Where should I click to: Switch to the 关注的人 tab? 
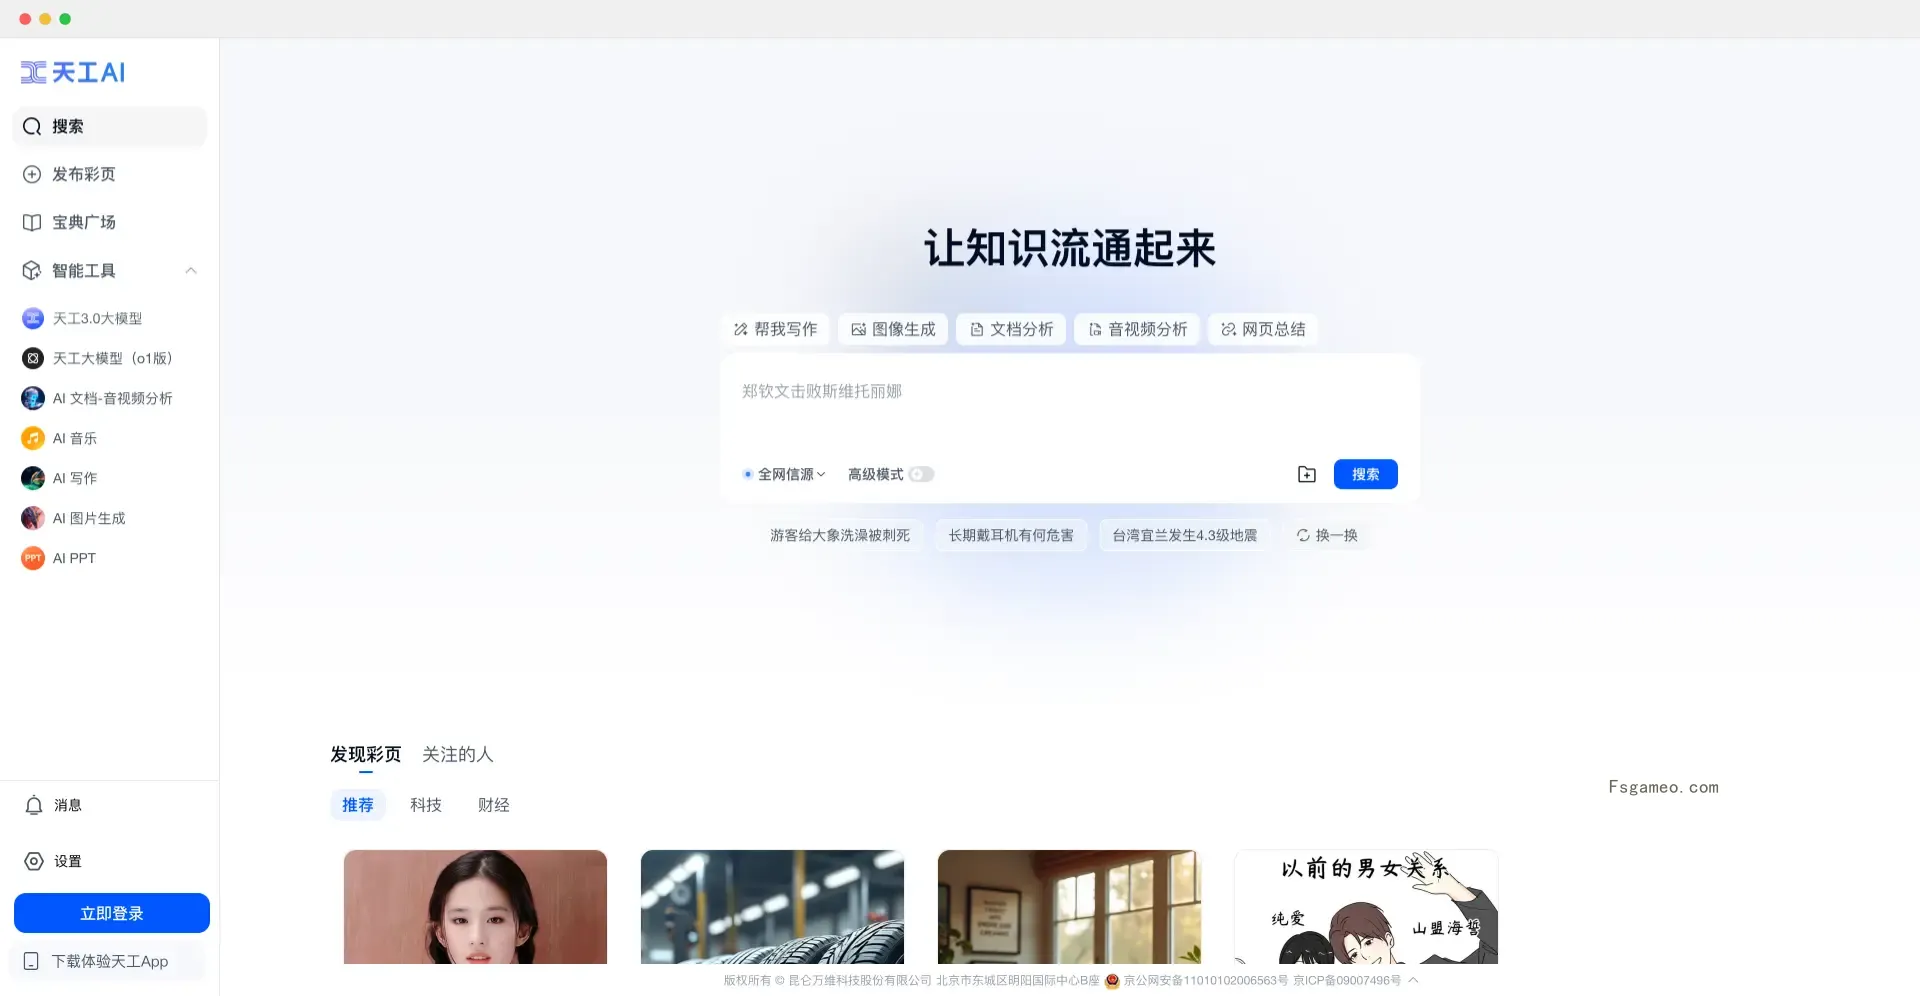tap(458, 754)
